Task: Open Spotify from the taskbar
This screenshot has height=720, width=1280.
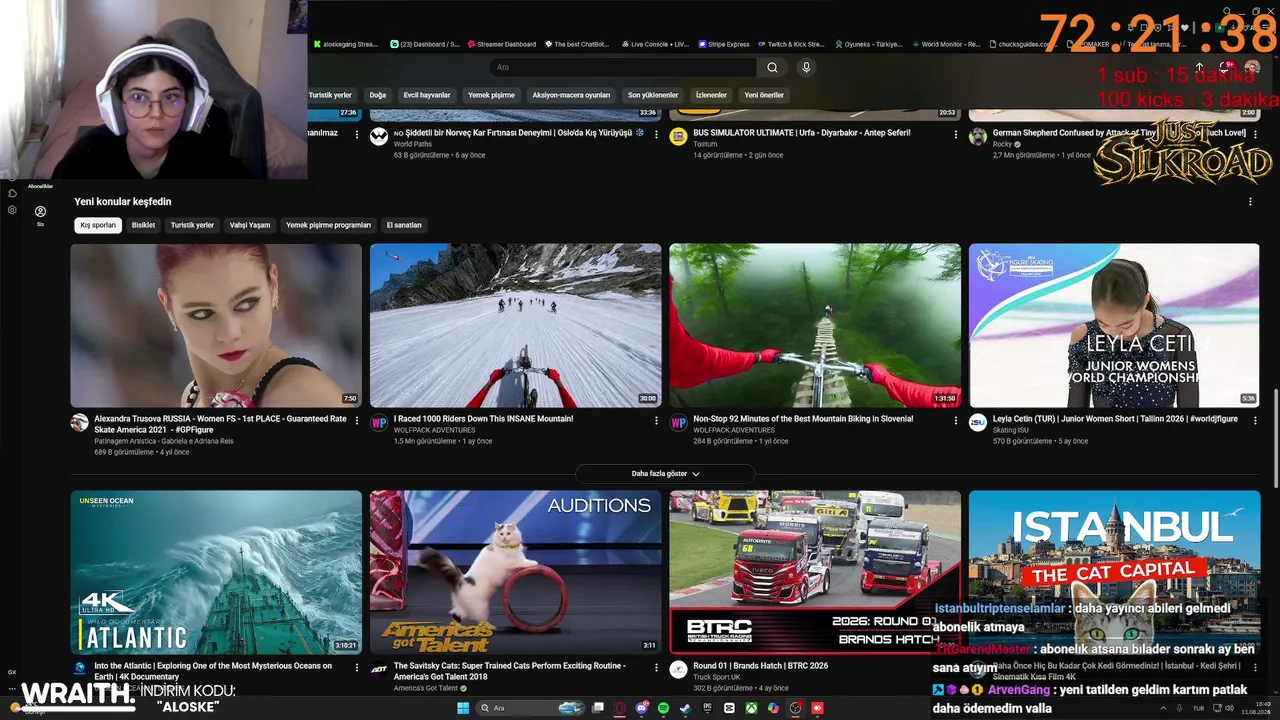Action: 663,708
